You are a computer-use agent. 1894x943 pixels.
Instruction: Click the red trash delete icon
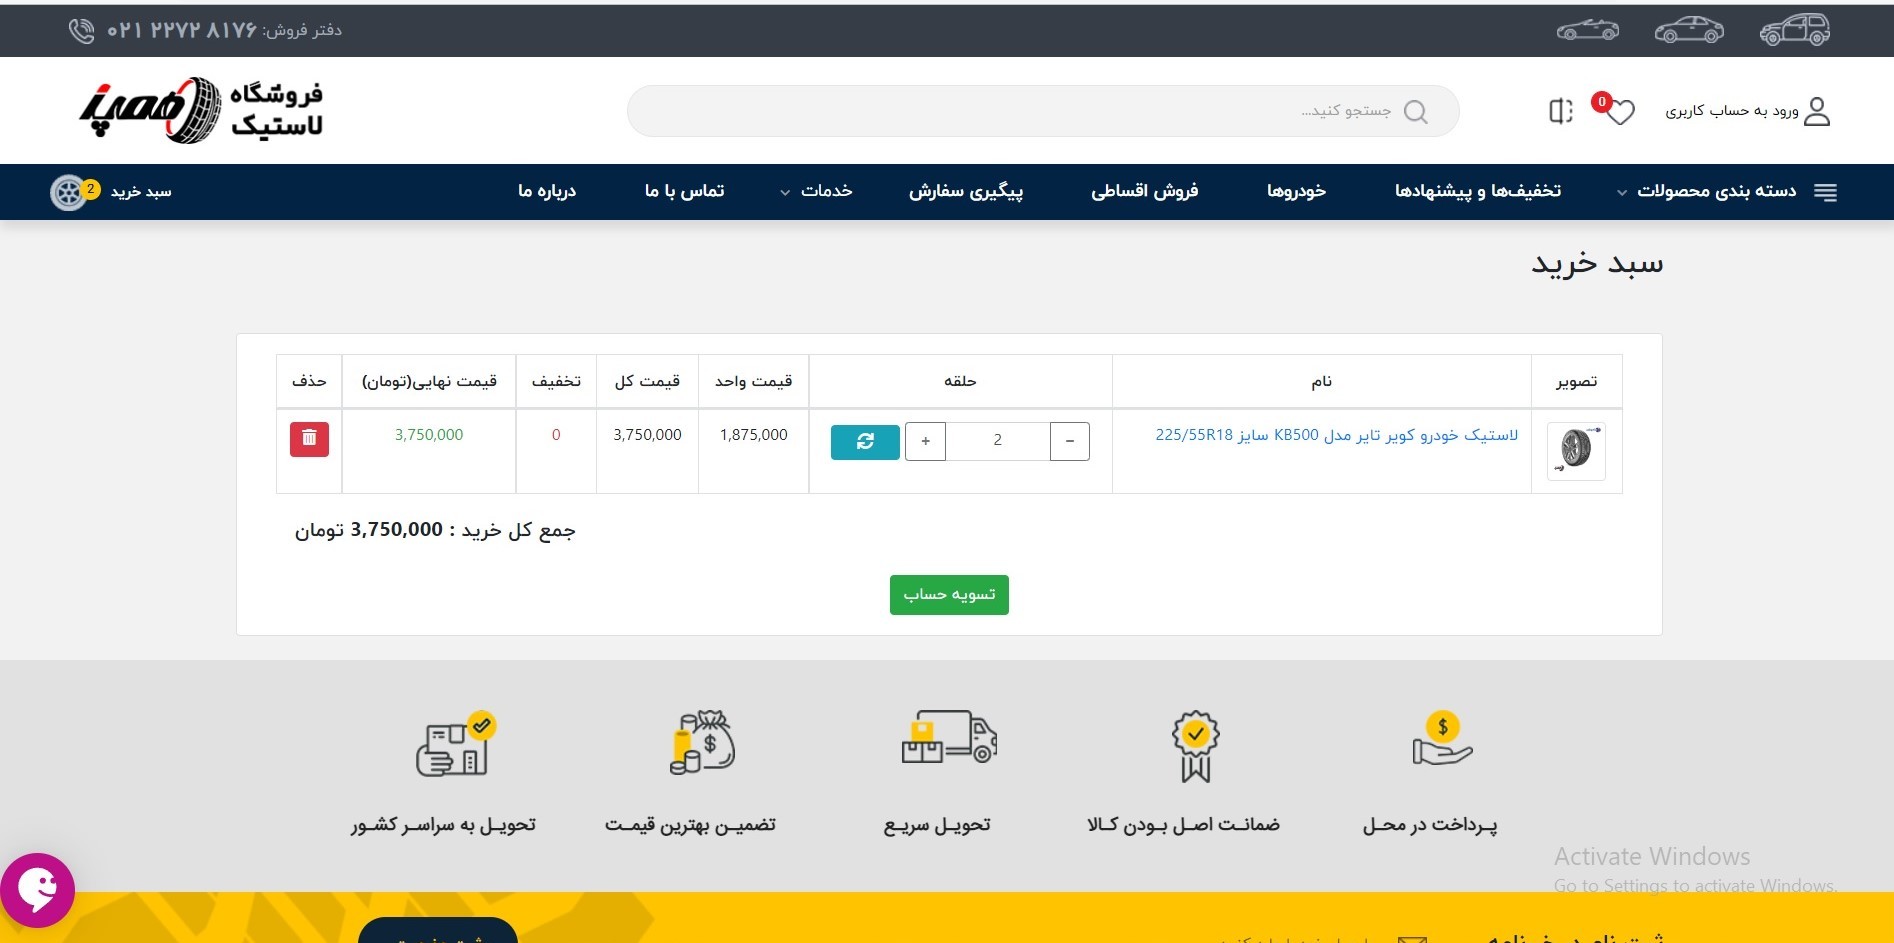(309, 439)
